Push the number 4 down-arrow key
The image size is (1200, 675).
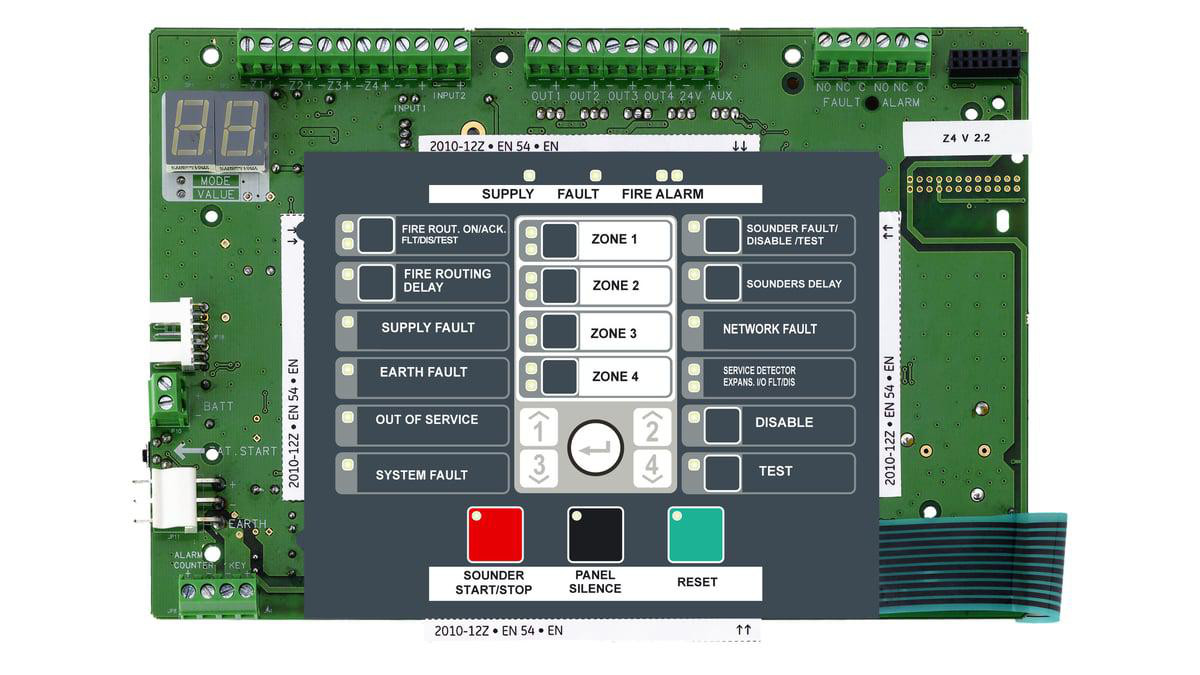(x=652, y=469)
